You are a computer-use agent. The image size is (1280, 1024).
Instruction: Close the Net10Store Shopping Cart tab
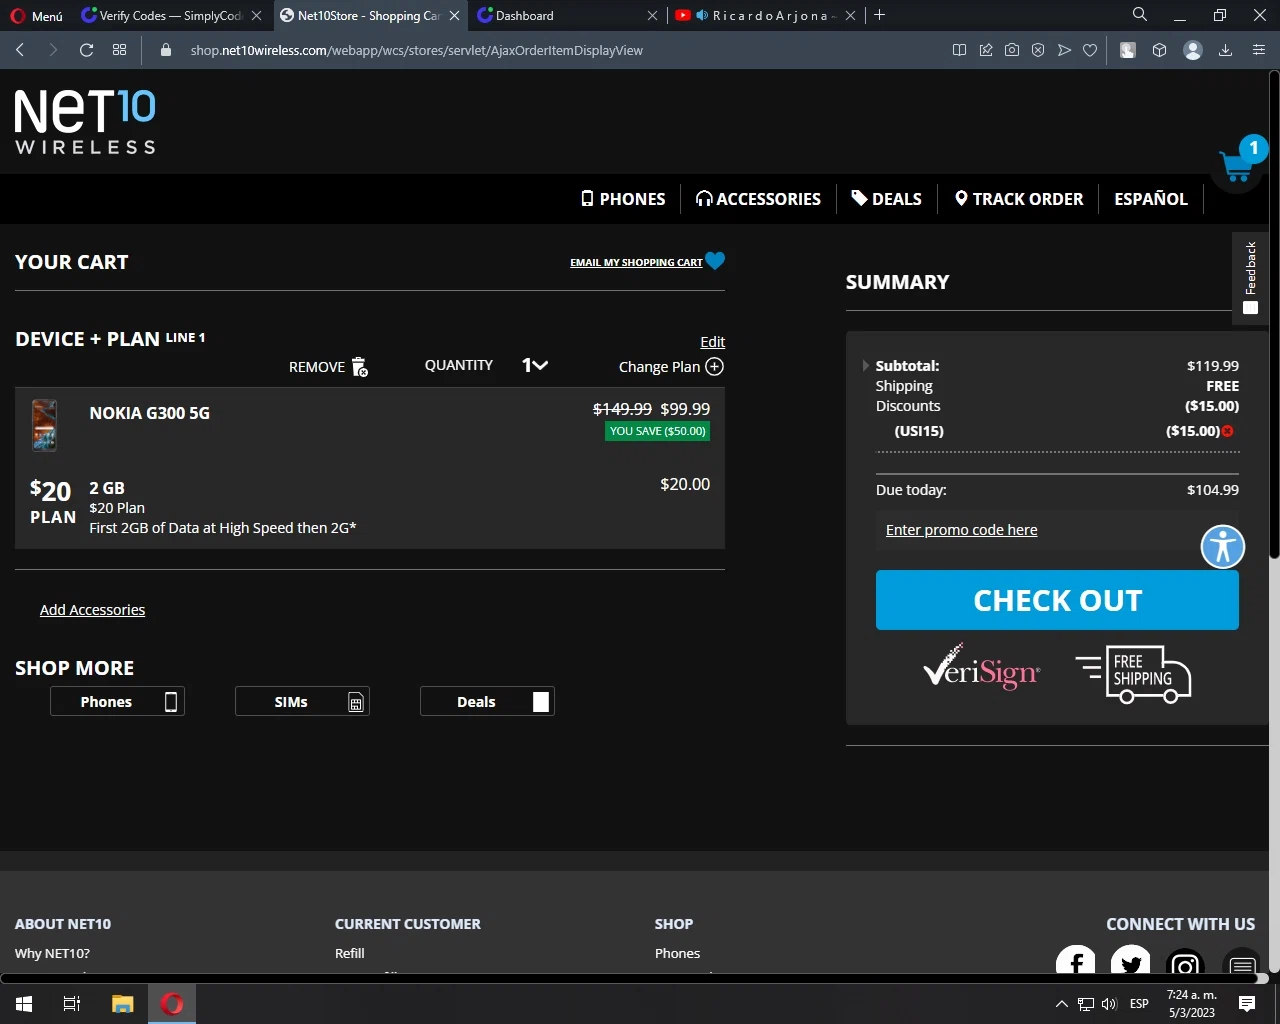point(455,15)
